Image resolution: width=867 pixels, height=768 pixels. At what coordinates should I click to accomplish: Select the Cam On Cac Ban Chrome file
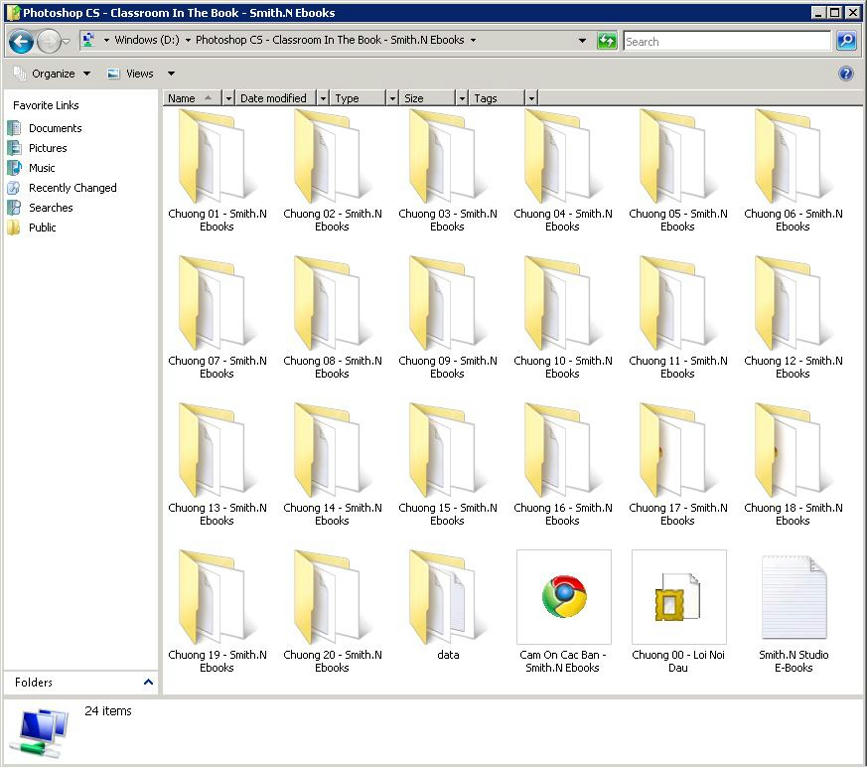coord(563,612)
